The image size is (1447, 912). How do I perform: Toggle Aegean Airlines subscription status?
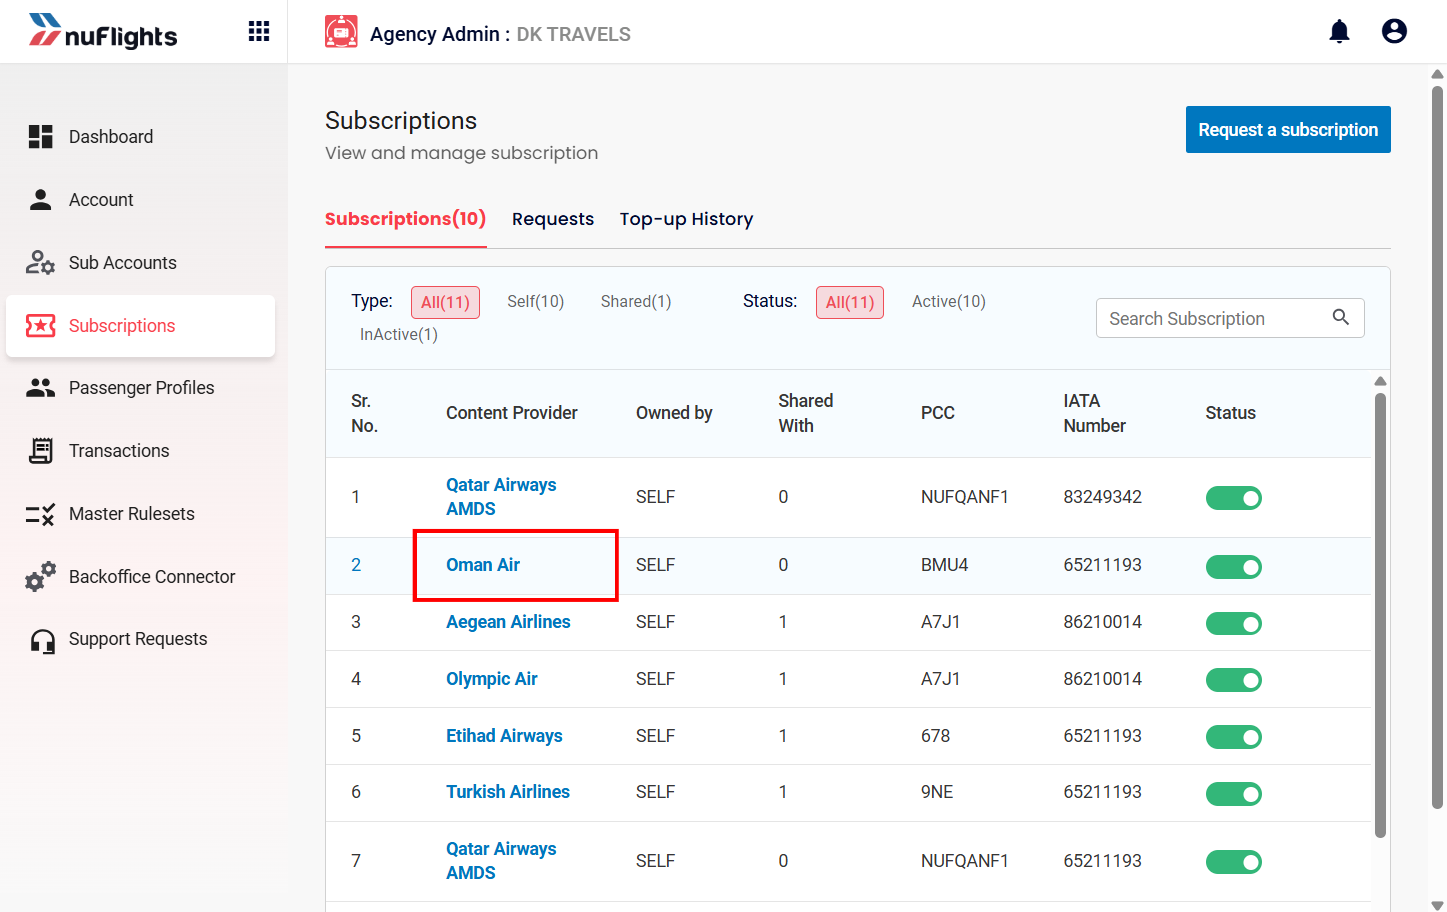tap(1233, 624)
